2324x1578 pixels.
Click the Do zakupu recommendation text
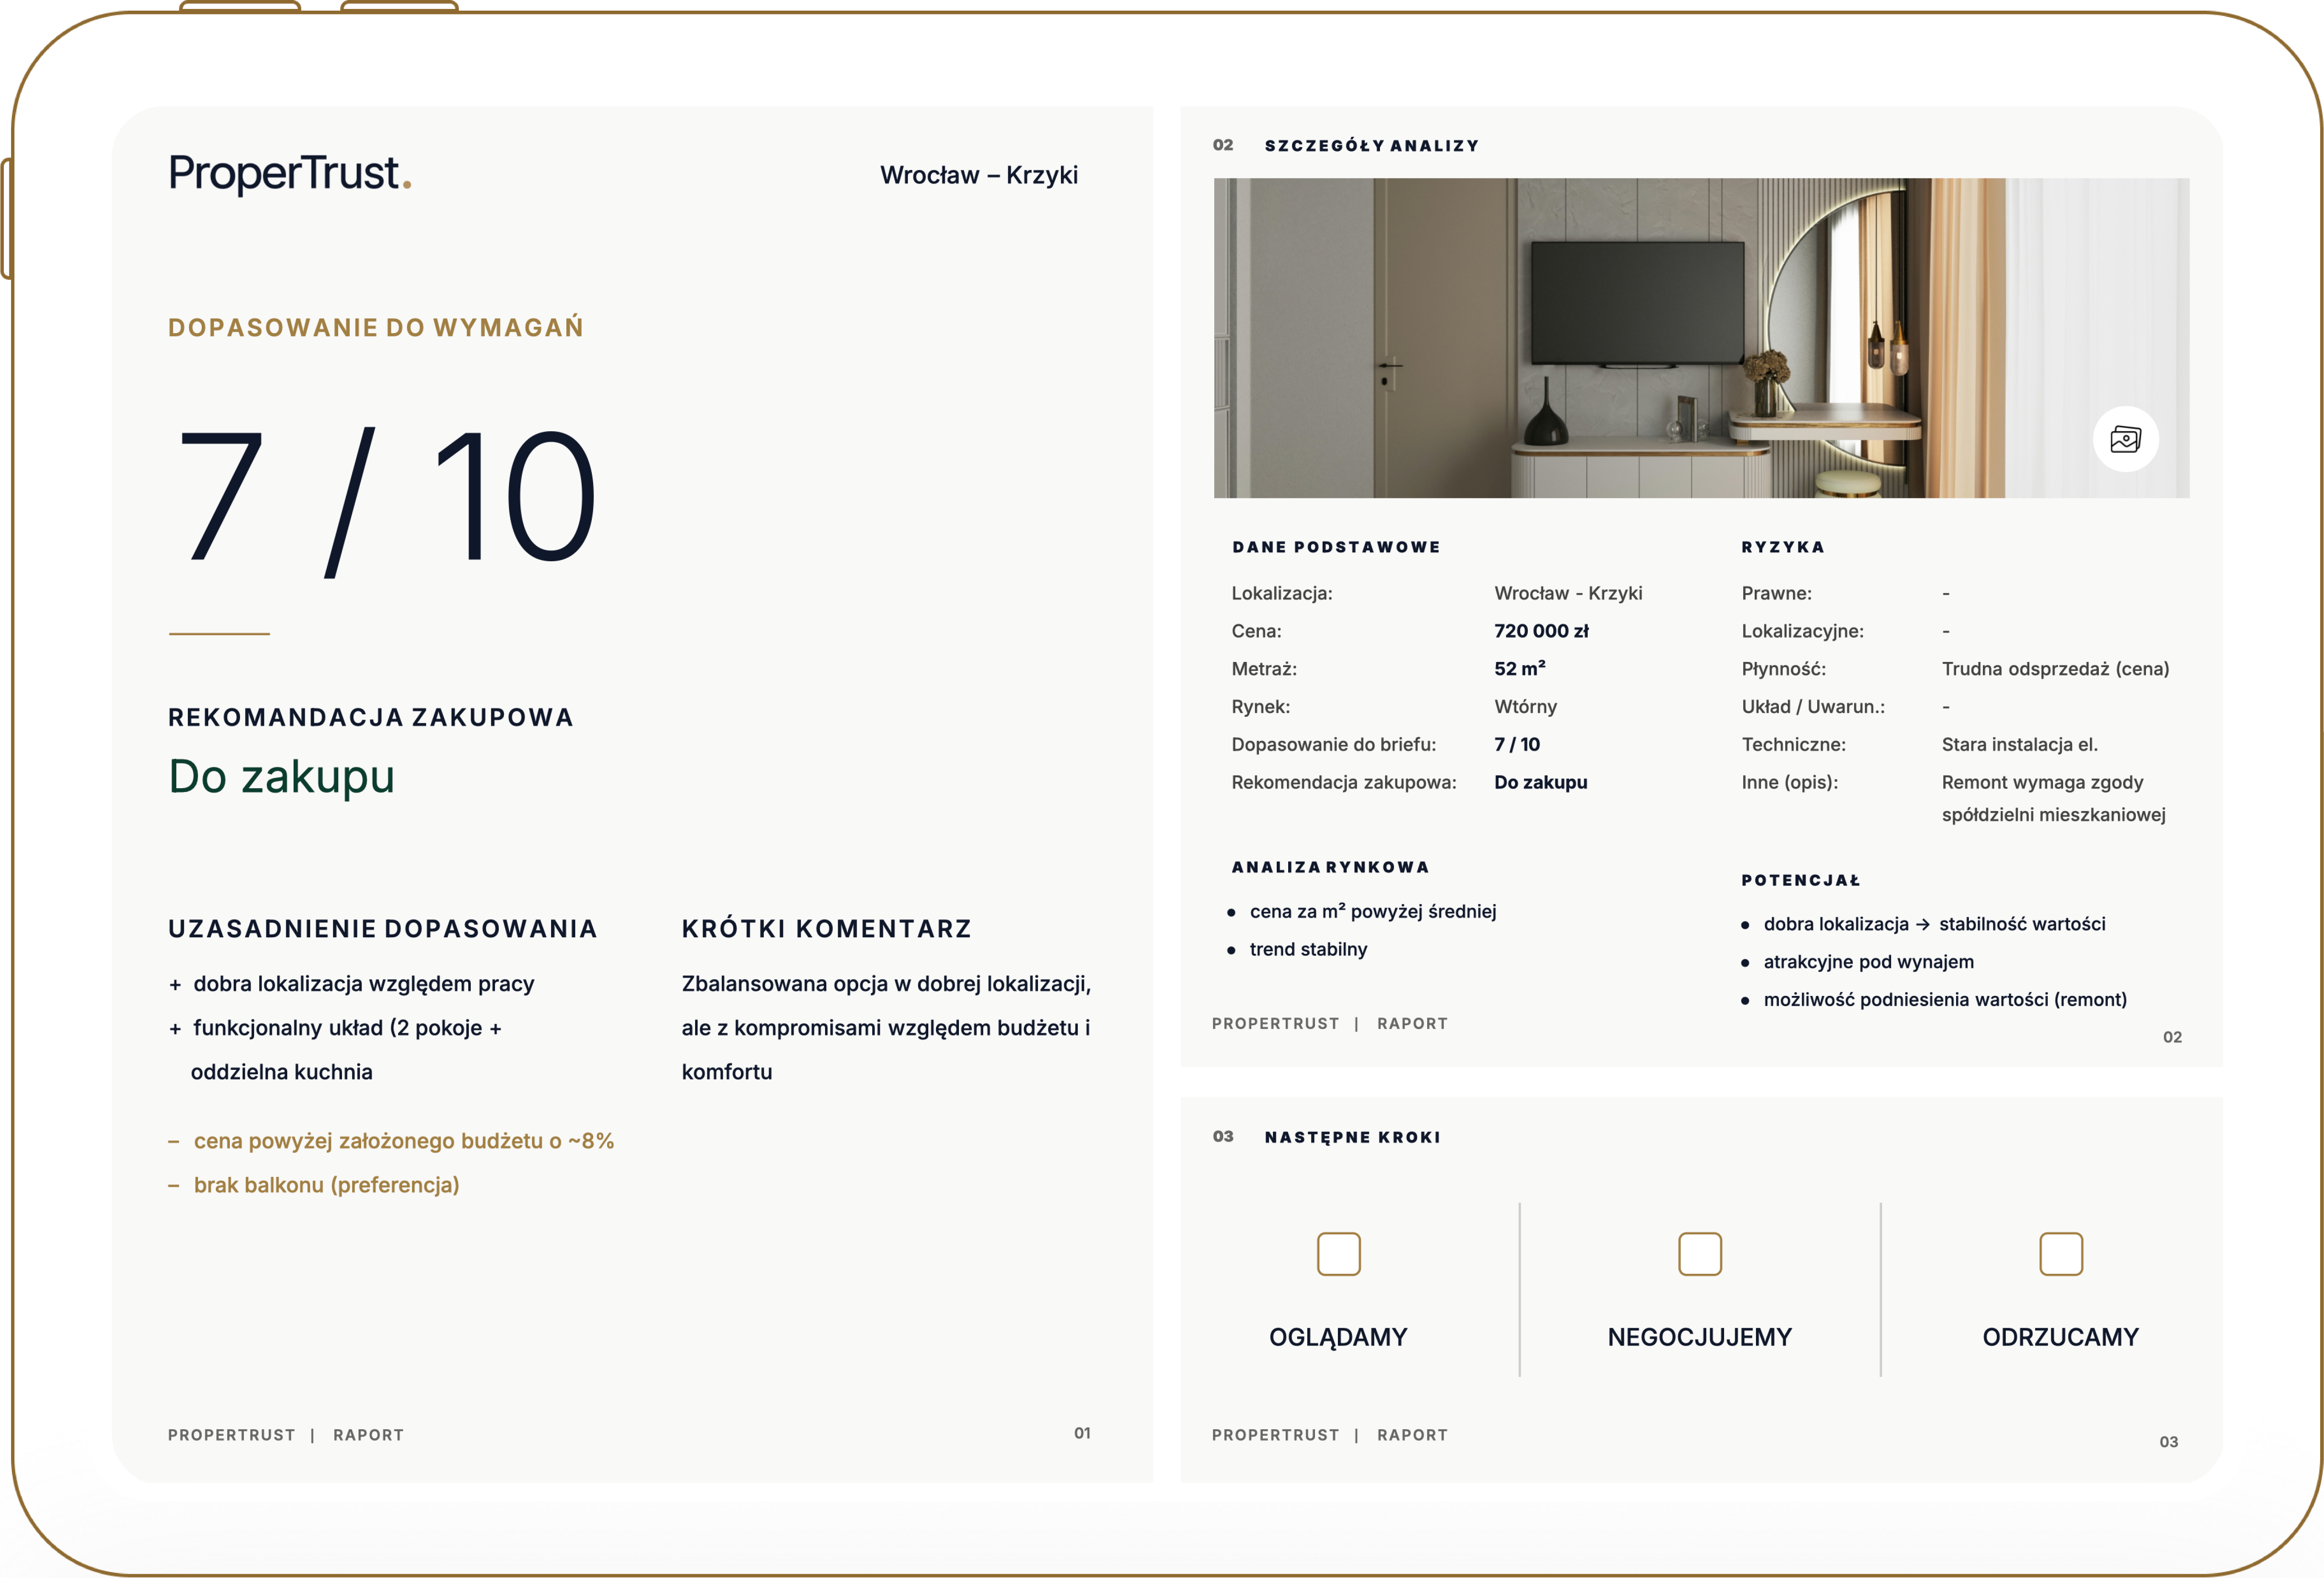282,777
